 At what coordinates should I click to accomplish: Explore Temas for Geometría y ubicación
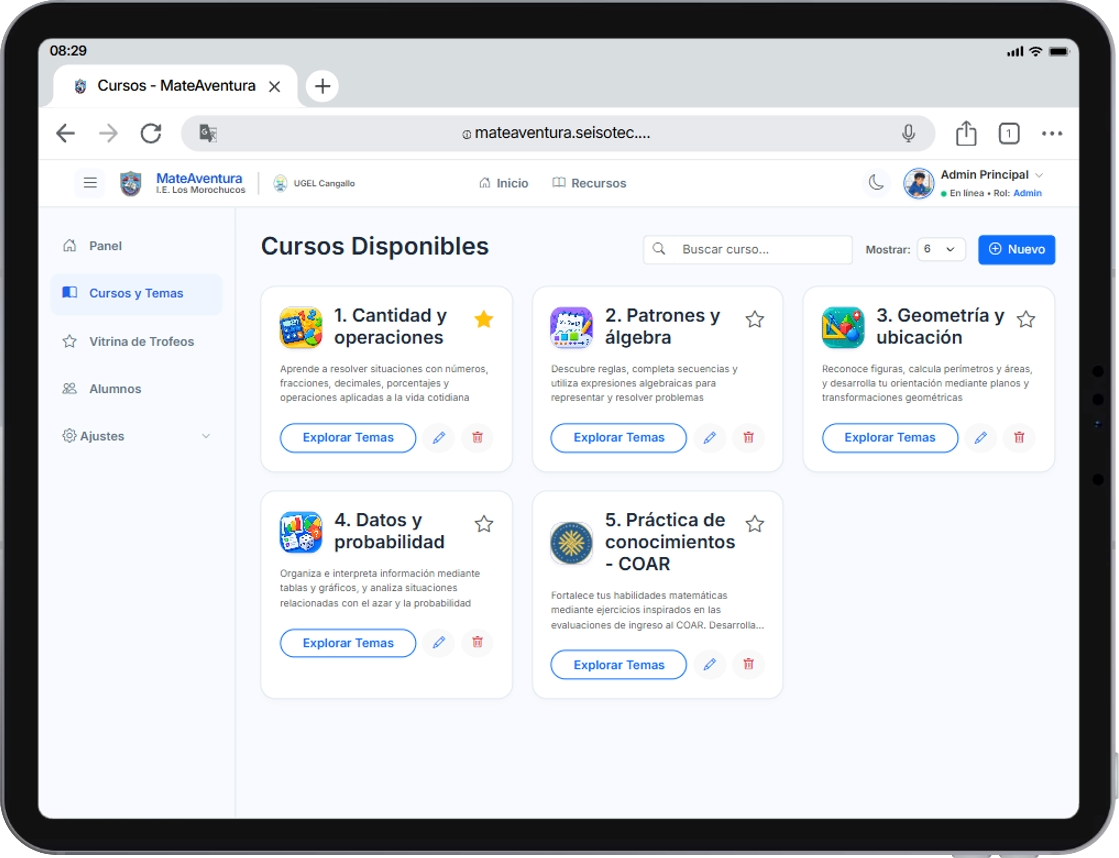click(x=889, y=438)
